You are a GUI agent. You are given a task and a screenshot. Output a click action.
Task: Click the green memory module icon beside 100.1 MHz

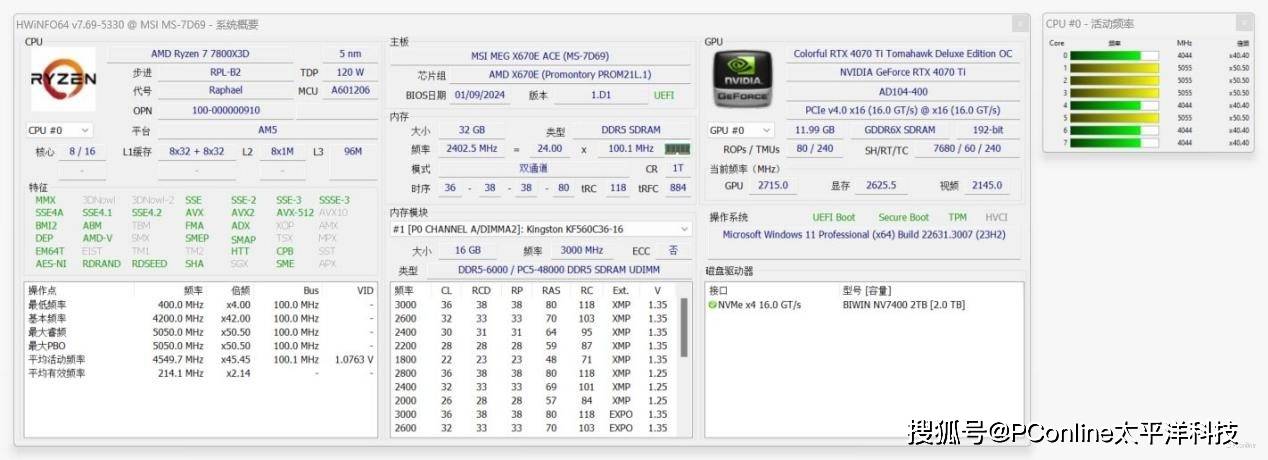[677, 149]
